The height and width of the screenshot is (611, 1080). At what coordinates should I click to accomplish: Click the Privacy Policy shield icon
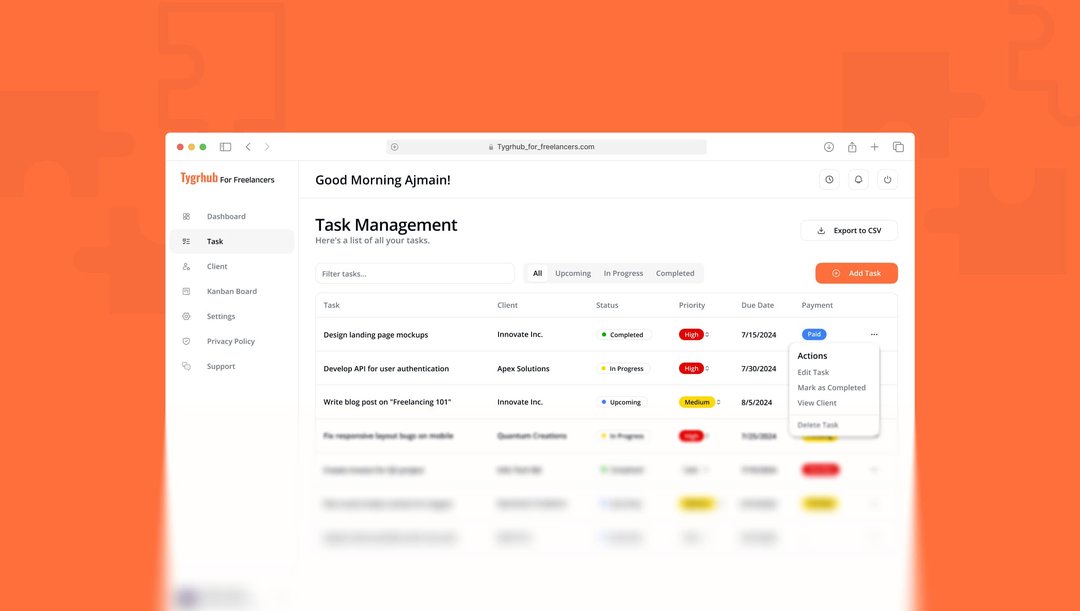pos(186,341)
